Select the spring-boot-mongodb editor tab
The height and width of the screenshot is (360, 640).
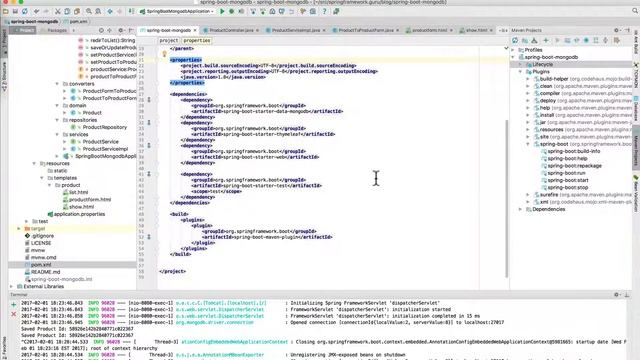169,30
